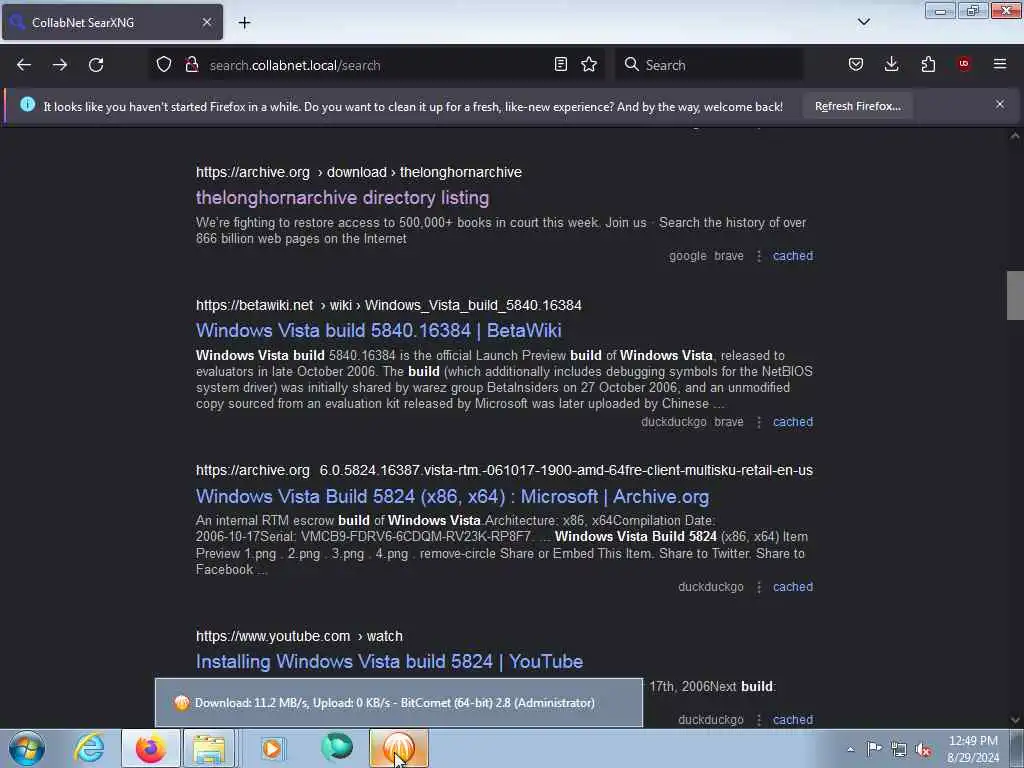Open the Firefox downloads panel
1024x768 pixels.
click(891, 65)
